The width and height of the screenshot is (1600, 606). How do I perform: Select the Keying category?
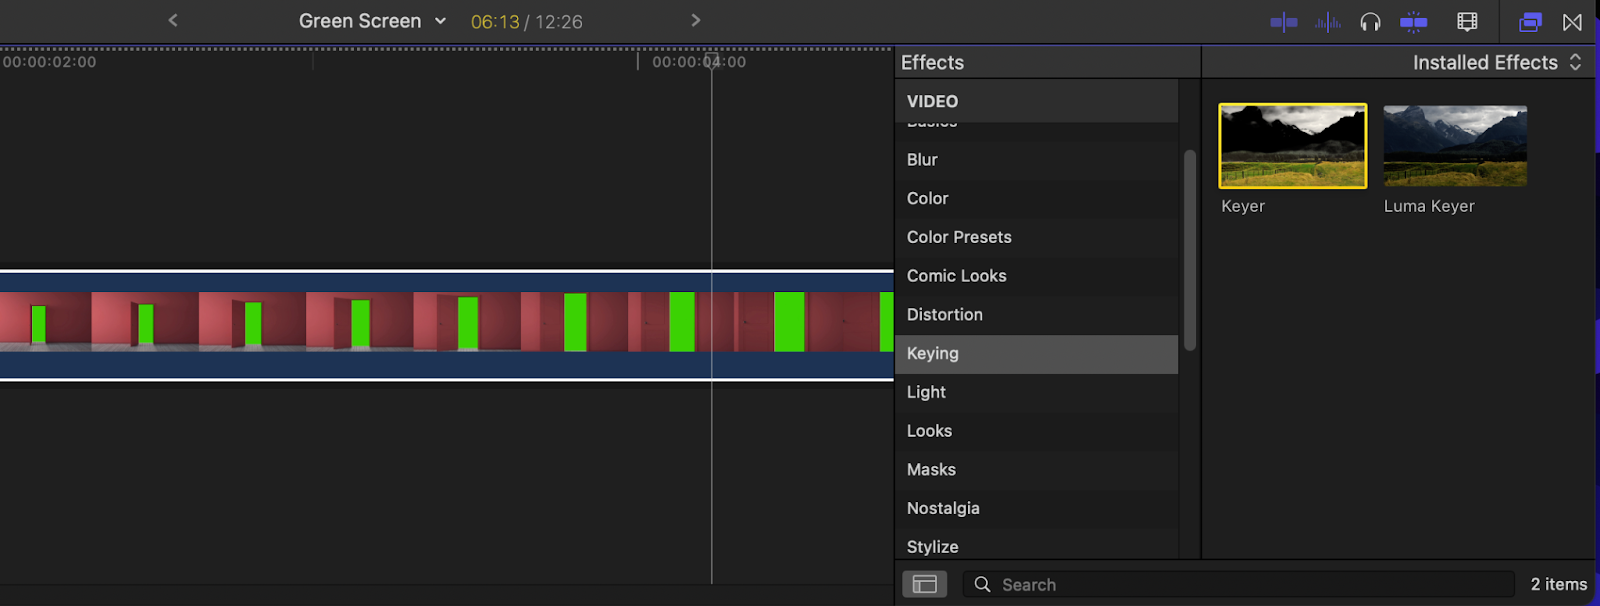coord(1036,354)
